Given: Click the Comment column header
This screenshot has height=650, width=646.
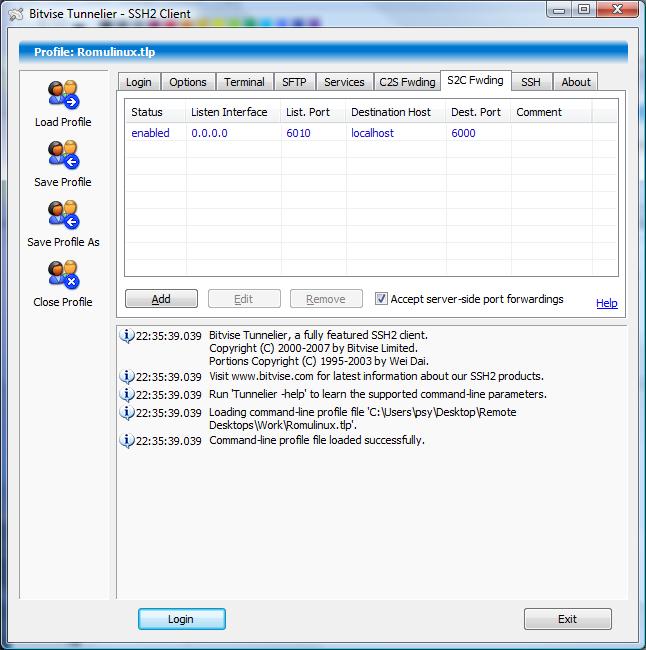Looking at the screenshot, I should 551,112.
